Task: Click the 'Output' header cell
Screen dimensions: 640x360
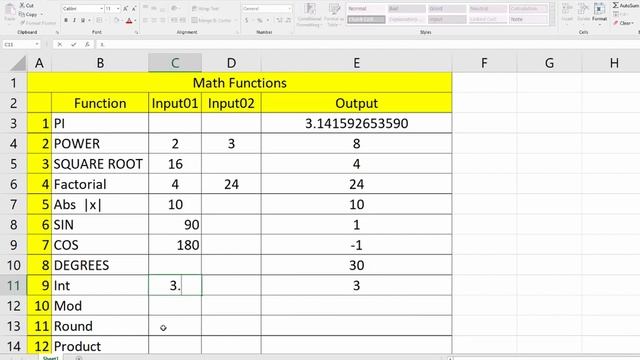Action: 356,103
